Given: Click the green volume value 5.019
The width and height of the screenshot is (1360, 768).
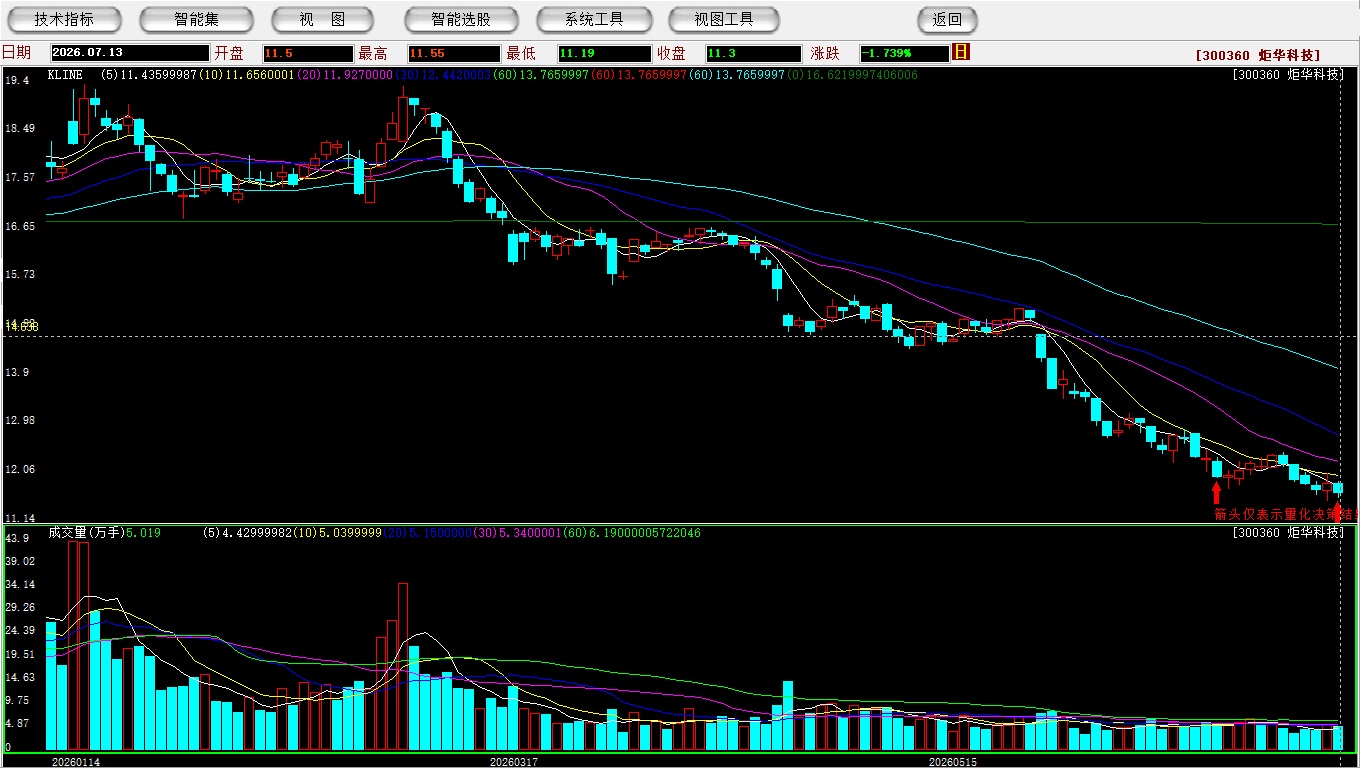Looking at the screenshot, I should click(x=144, y=533).
